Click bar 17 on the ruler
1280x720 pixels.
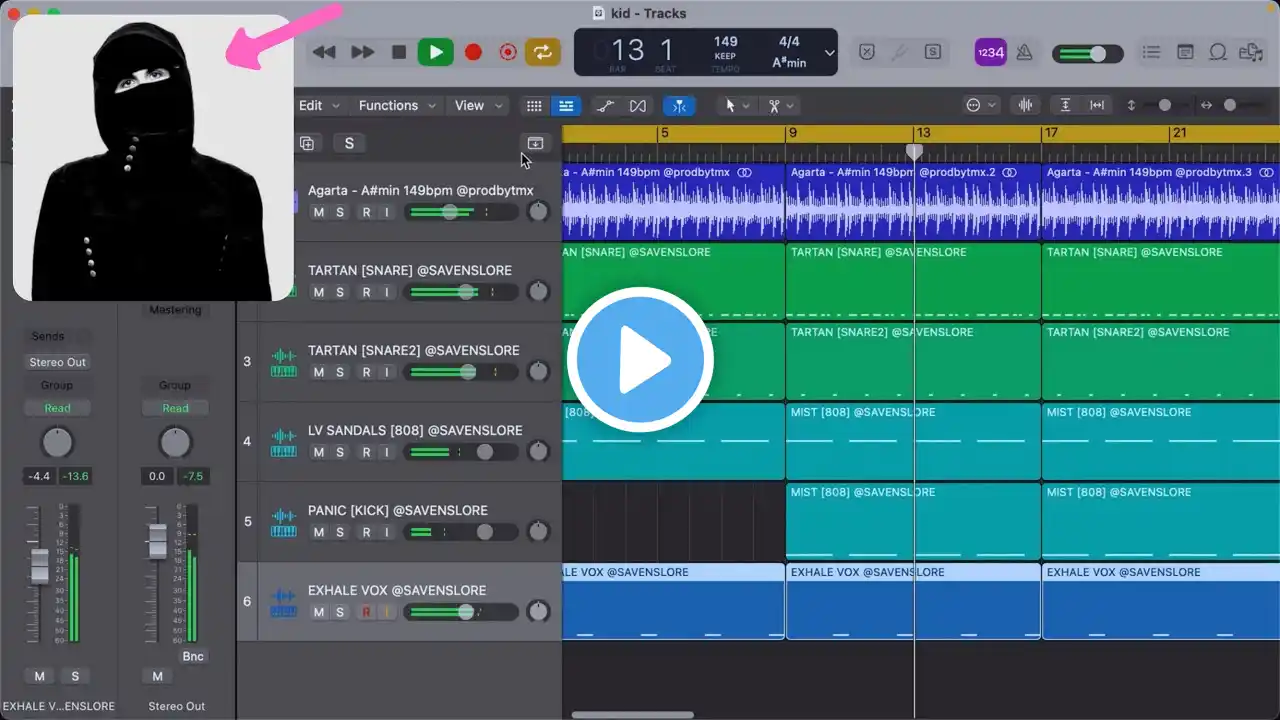coord(1051,133)
